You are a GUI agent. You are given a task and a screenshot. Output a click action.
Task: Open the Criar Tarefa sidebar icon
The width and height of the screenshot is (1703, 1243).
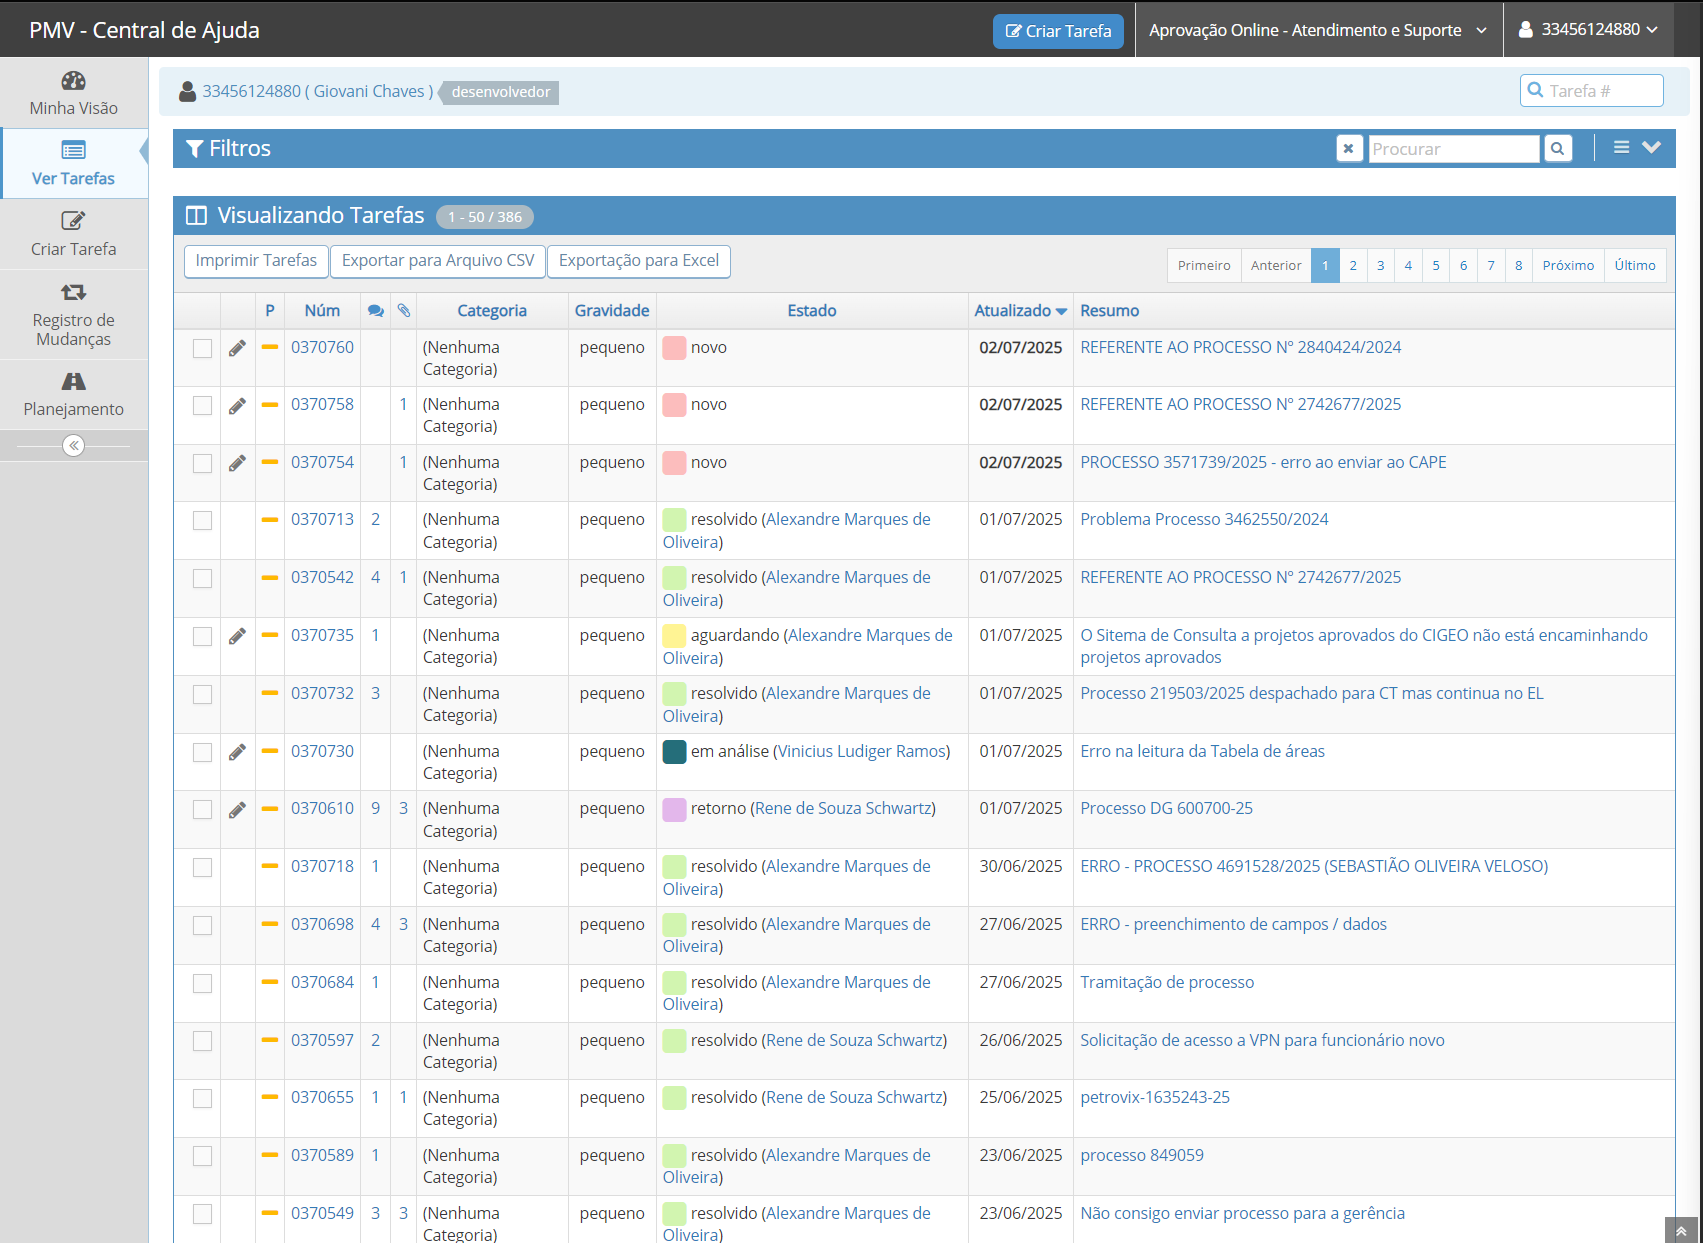73,221
